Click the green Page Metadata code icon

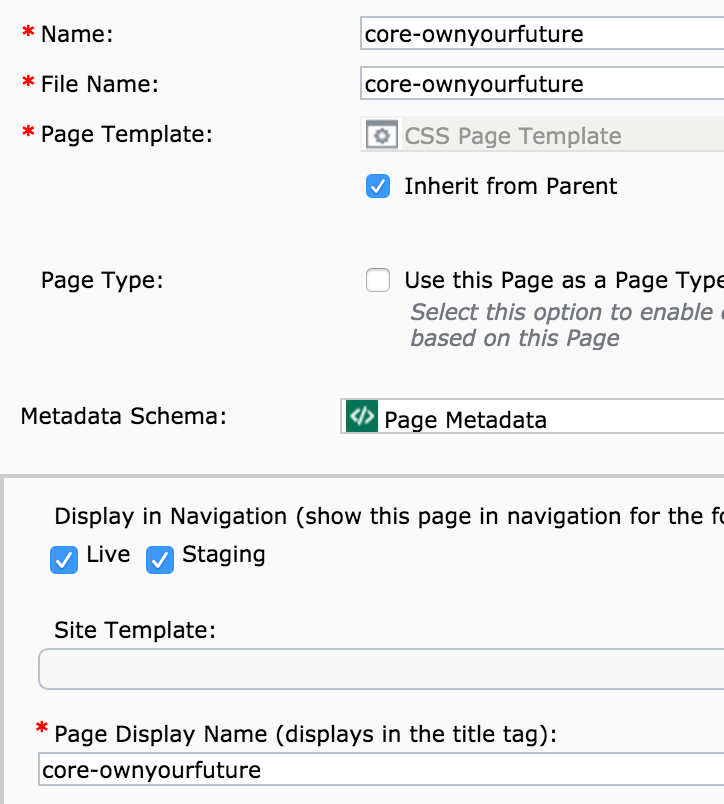360,416
